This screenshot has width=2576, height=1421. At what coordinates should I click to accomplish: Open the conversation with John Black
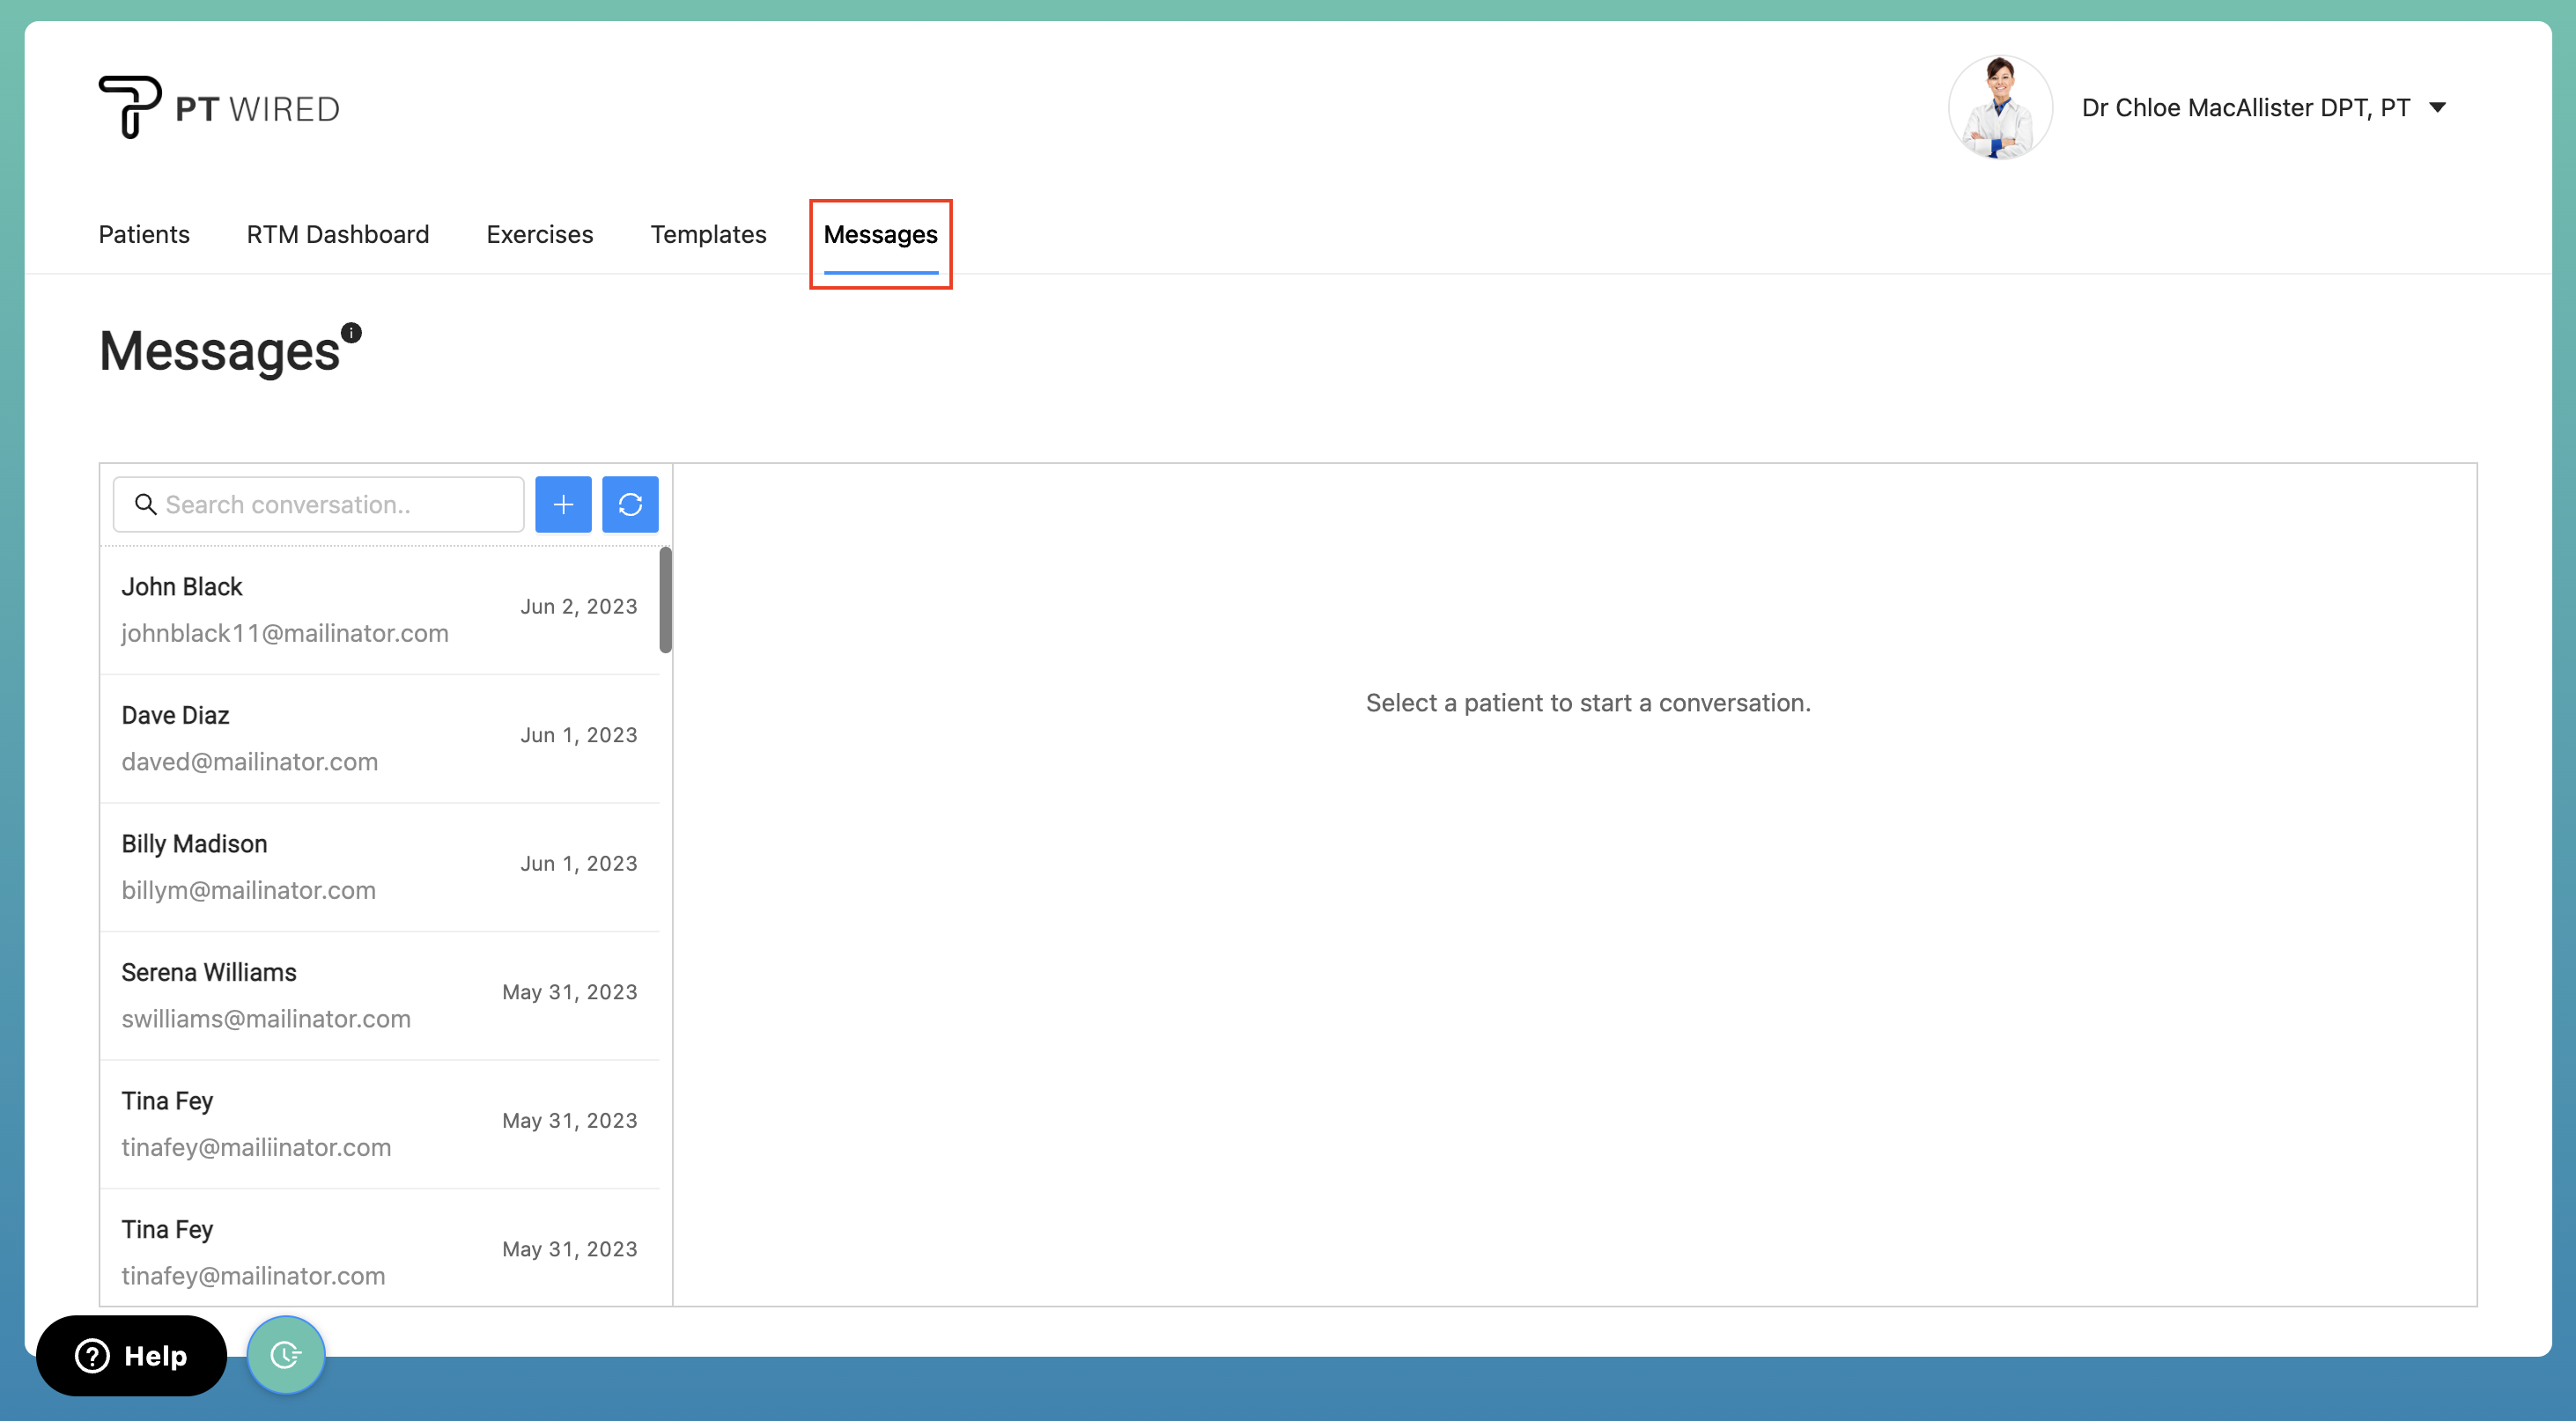(x=380, y=608)
